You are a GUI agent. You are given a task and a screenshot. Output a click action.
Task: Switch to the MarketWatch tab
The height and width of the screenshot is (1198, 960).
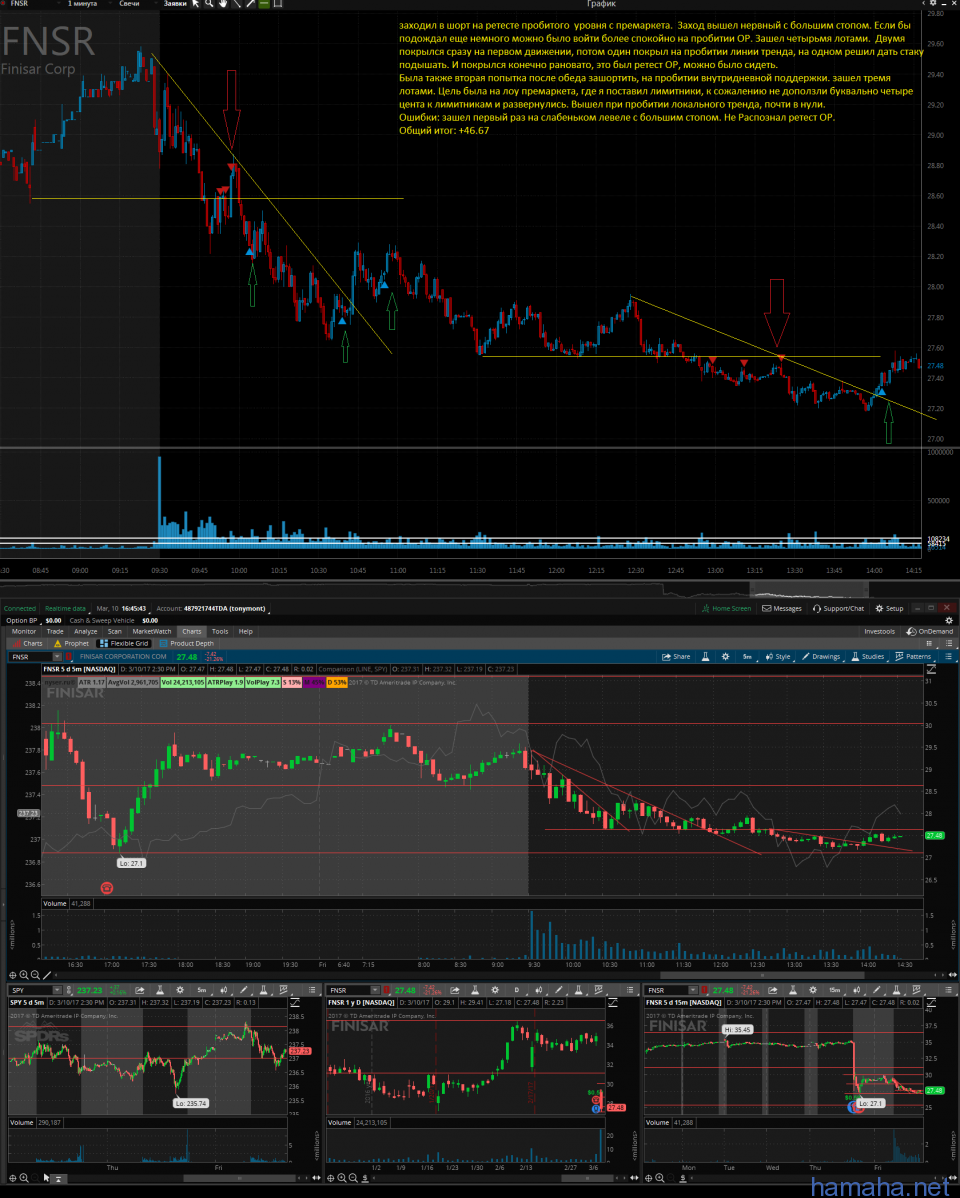(152, 632)
